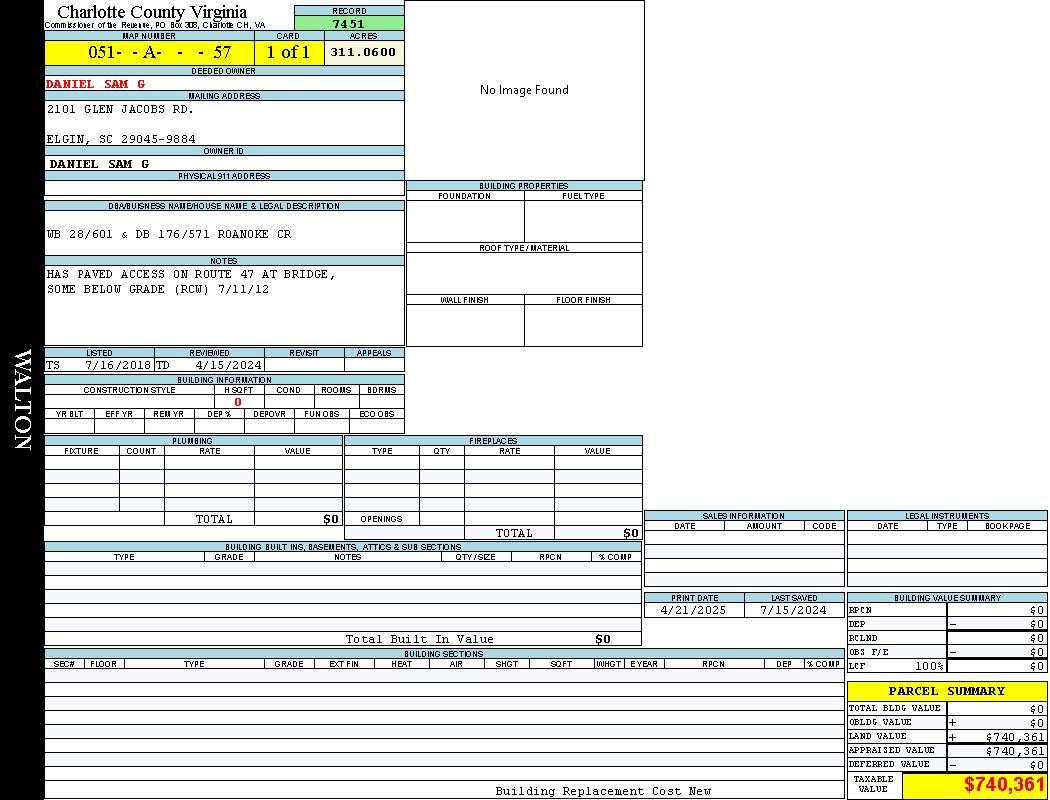Click the WALTON vertical sidebar label
Image resolution: width=1050 pixels, height=800 pixels.
click(x=23, y=400)
